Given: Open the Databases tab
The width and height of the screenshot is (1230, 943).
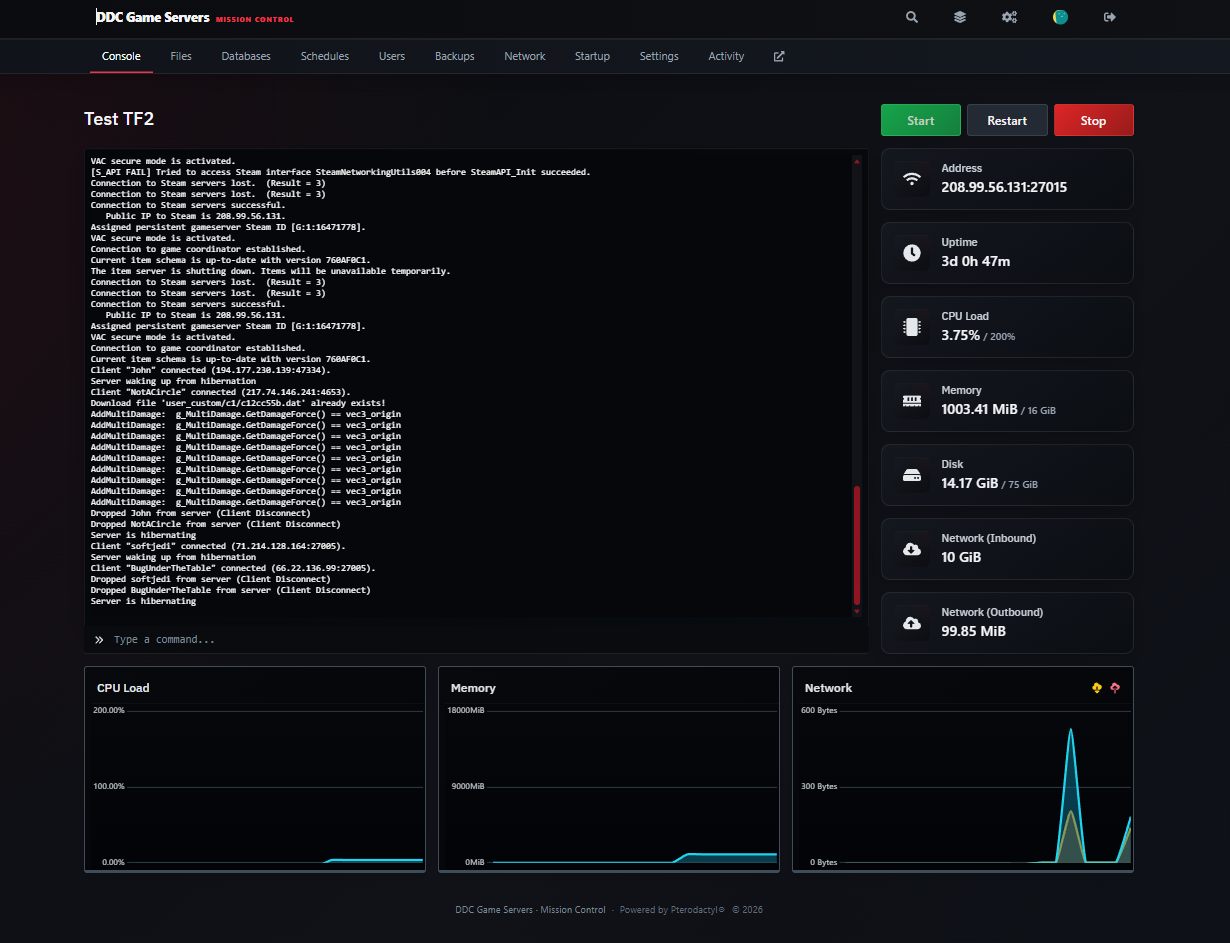Looking at the screenshot, I should tap(246, 56).
